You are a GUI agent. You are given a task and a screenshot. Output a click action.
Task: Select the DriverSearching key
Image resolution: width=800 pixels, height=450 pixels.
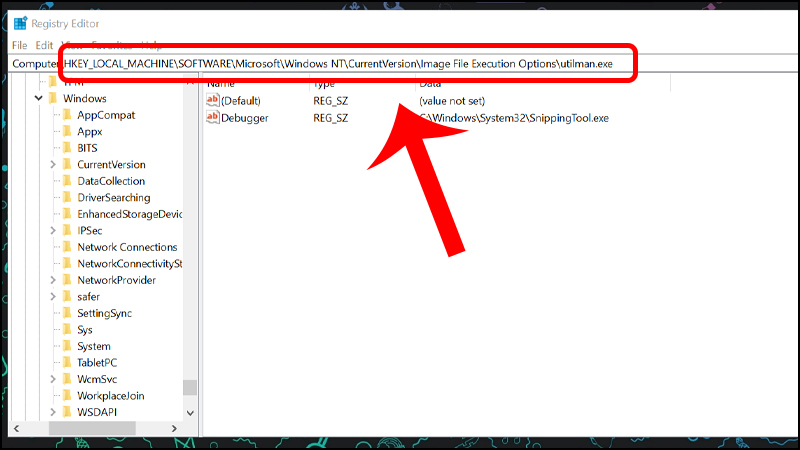[114, 197]
